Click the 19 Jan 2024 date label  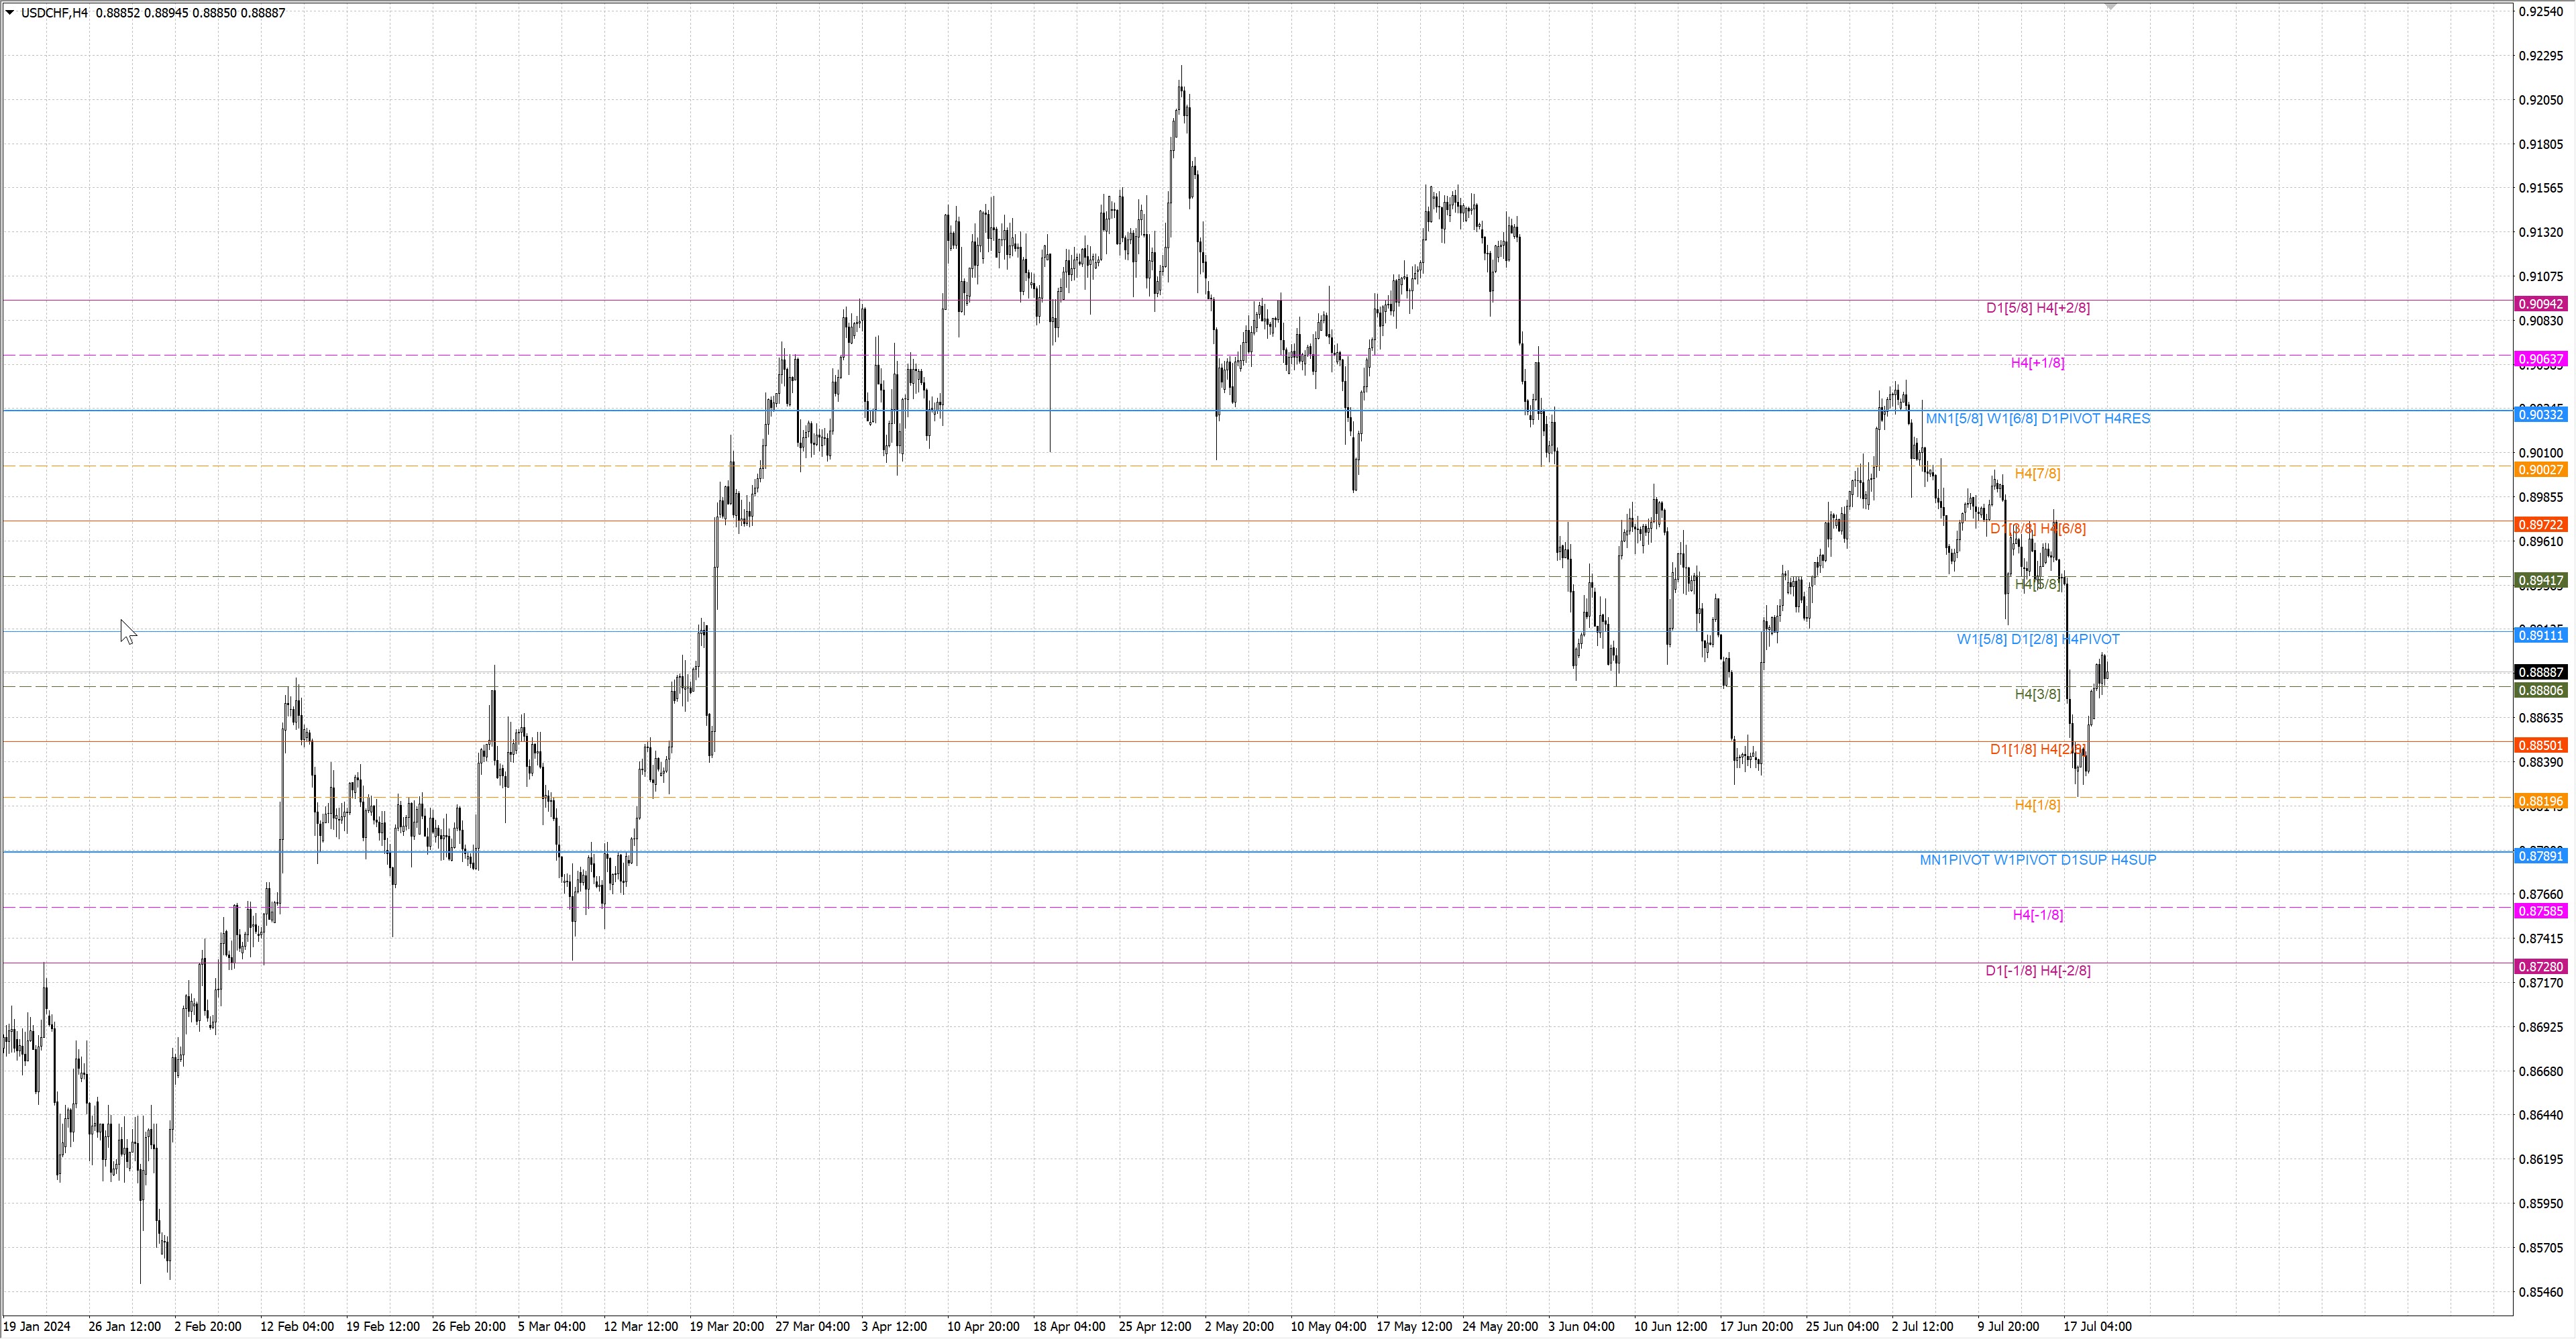coord(37,1326)
